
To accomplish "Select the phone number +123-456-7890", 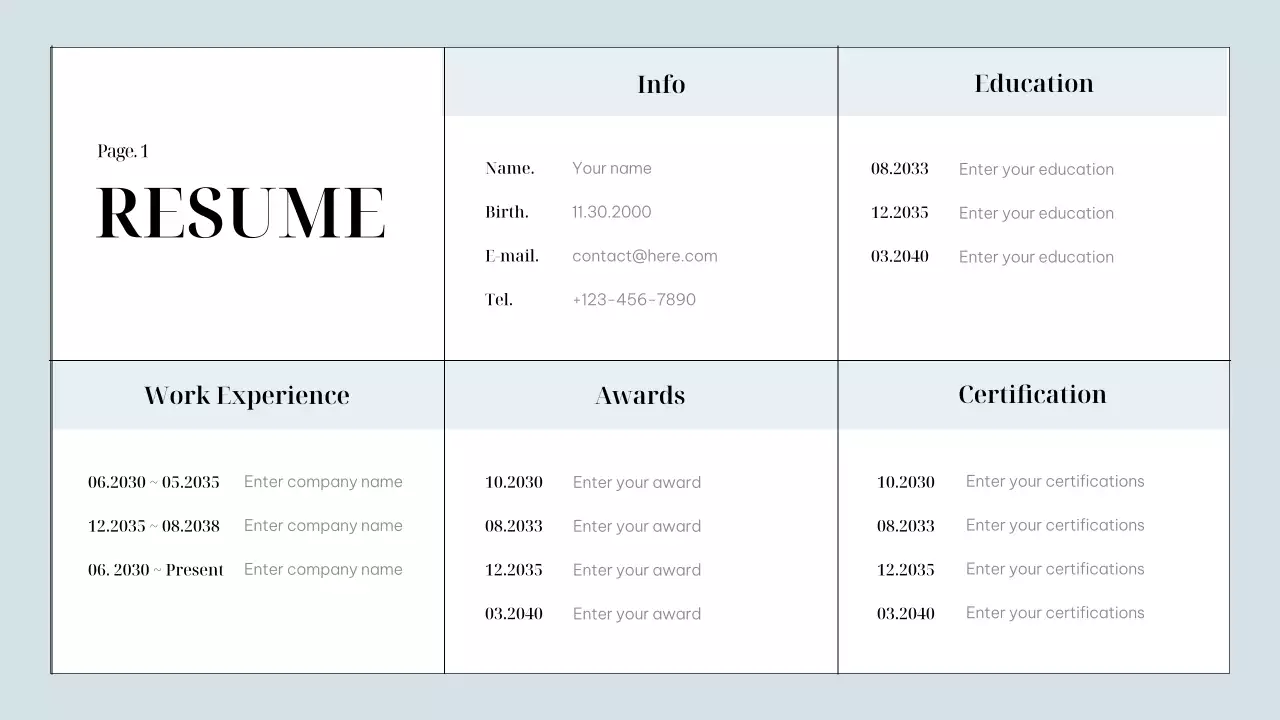I will pyautogui.click(x=633, y=300).
